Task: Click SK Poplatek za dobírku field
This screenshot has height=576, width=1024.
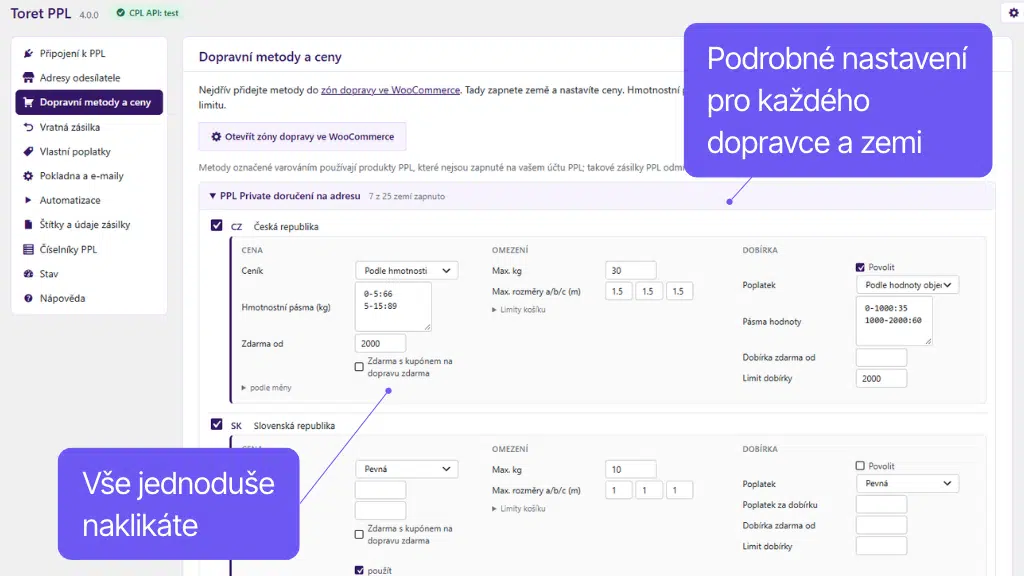Action: click(x=881, y=504)
